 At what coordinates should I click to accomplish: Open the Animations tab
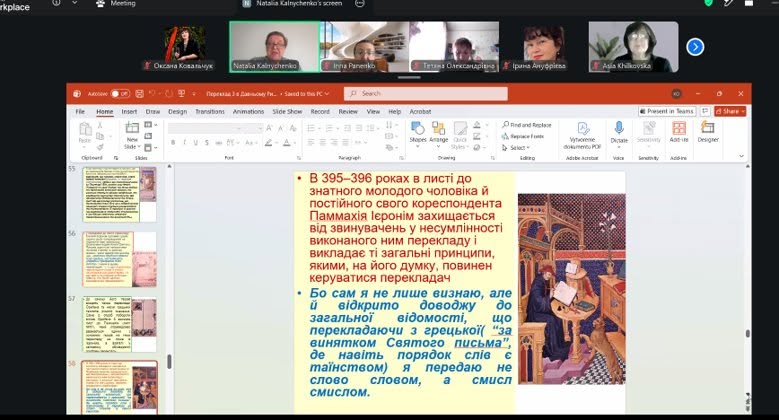[x=248, y=112]
